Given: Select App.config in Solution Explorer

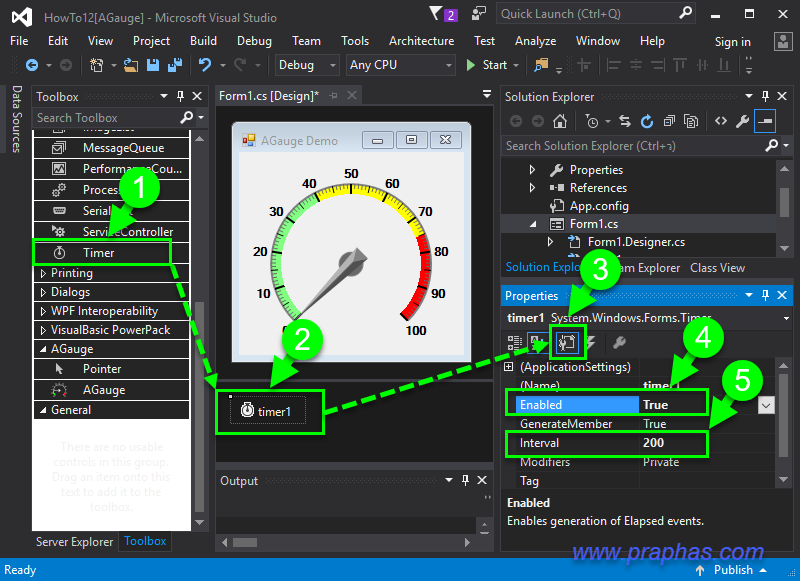Looking at the screenshot, I should (x=598, y=206).
